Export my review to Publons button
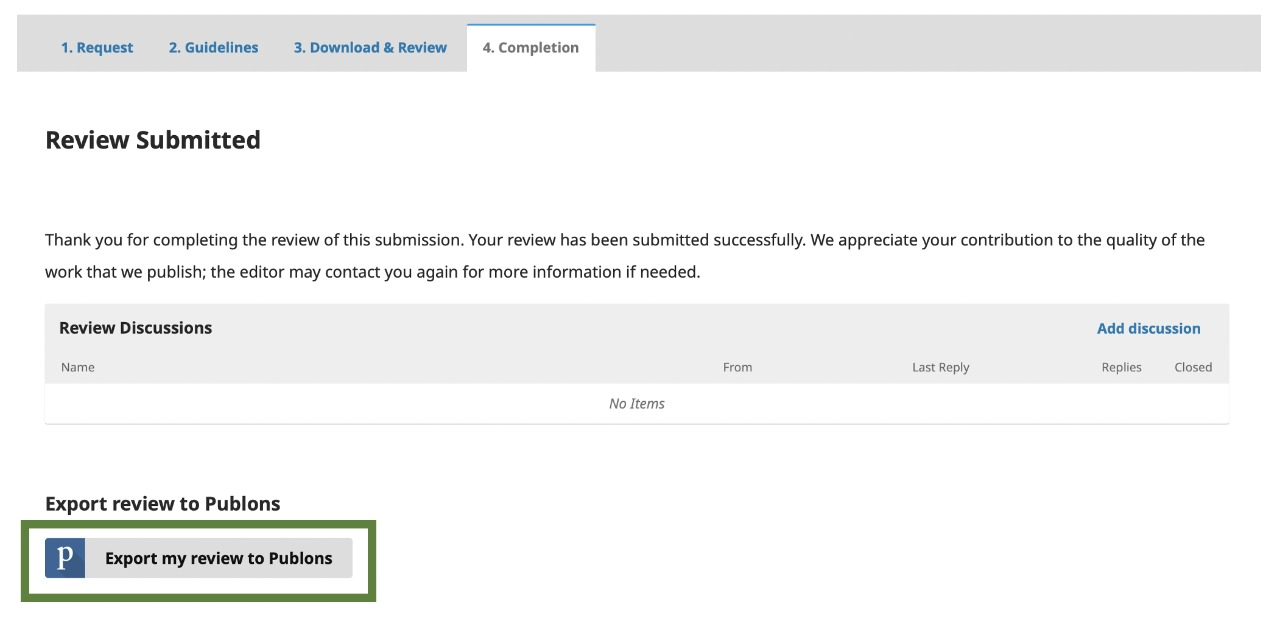1280x621 pixels. coord(199,558)
